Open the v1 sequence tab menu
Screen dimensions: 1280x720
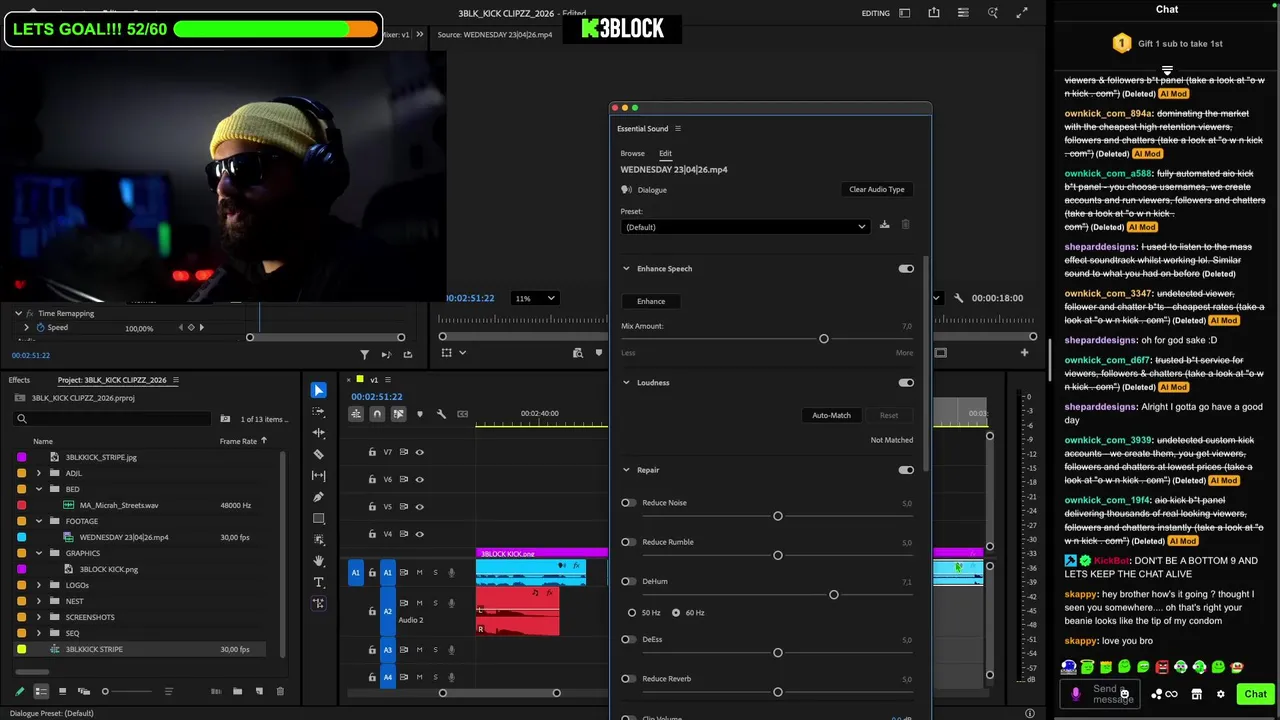(386, 380)
